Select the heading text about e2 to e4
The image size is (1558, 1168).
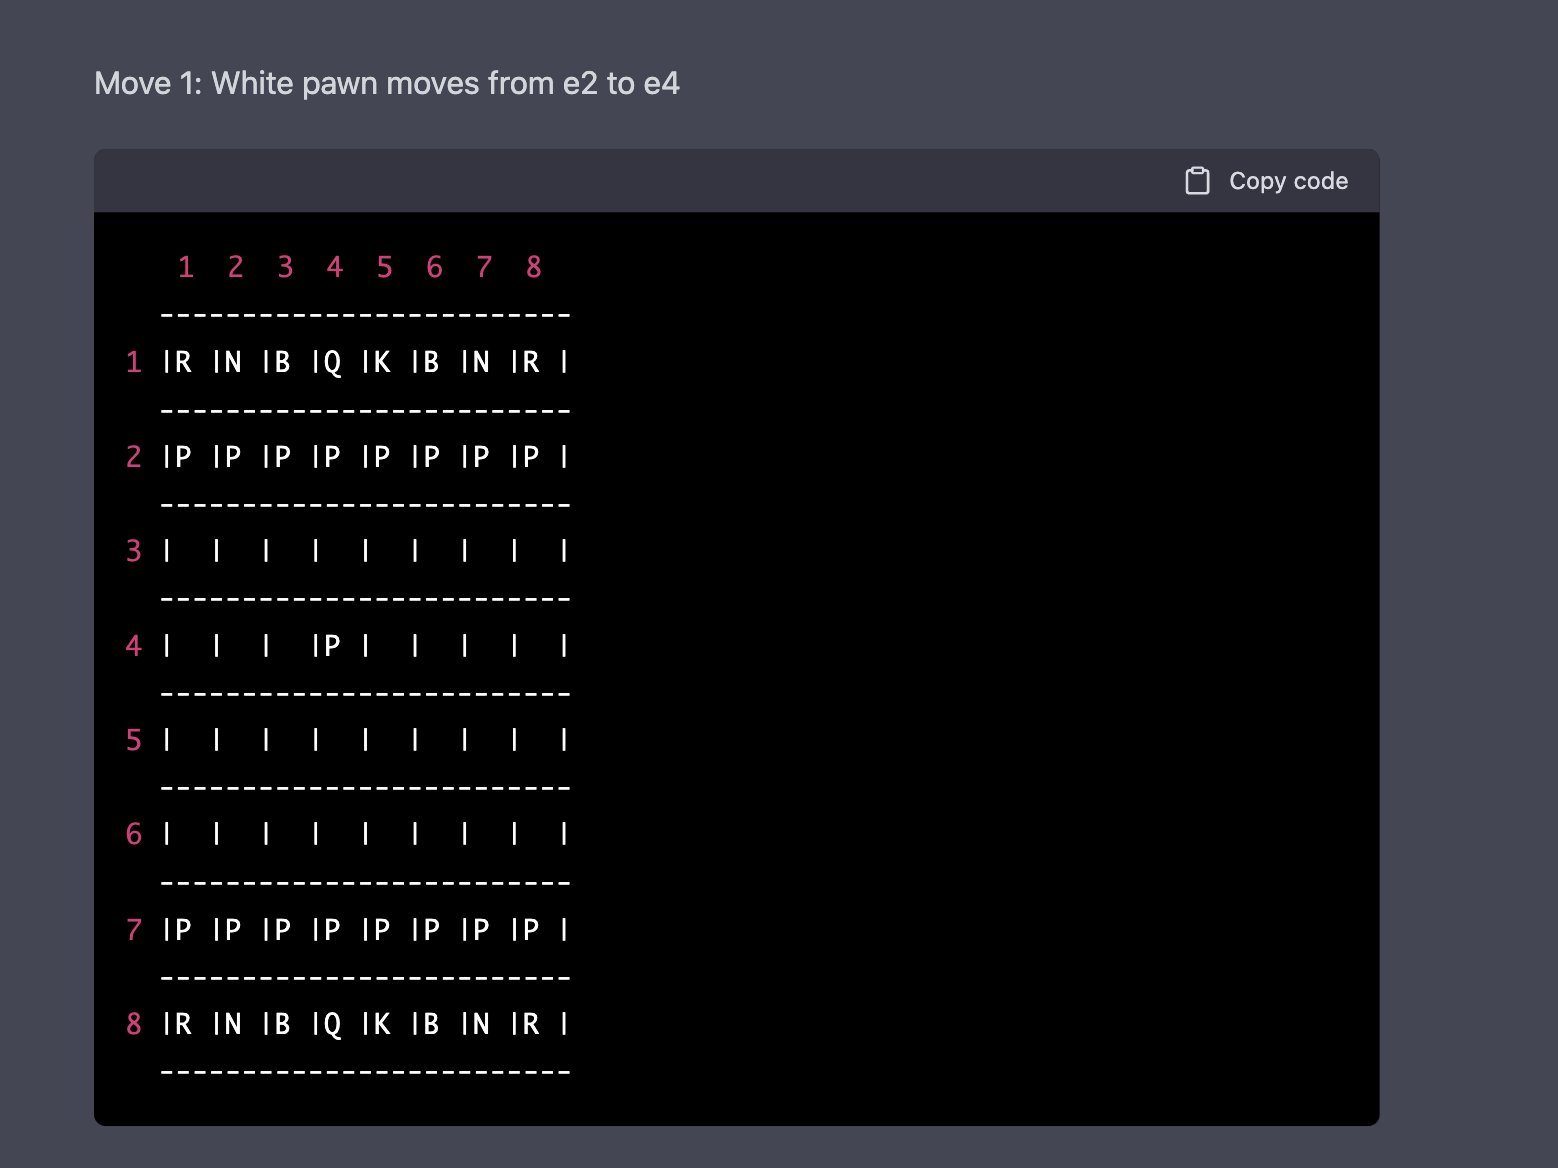coord(387,83)
